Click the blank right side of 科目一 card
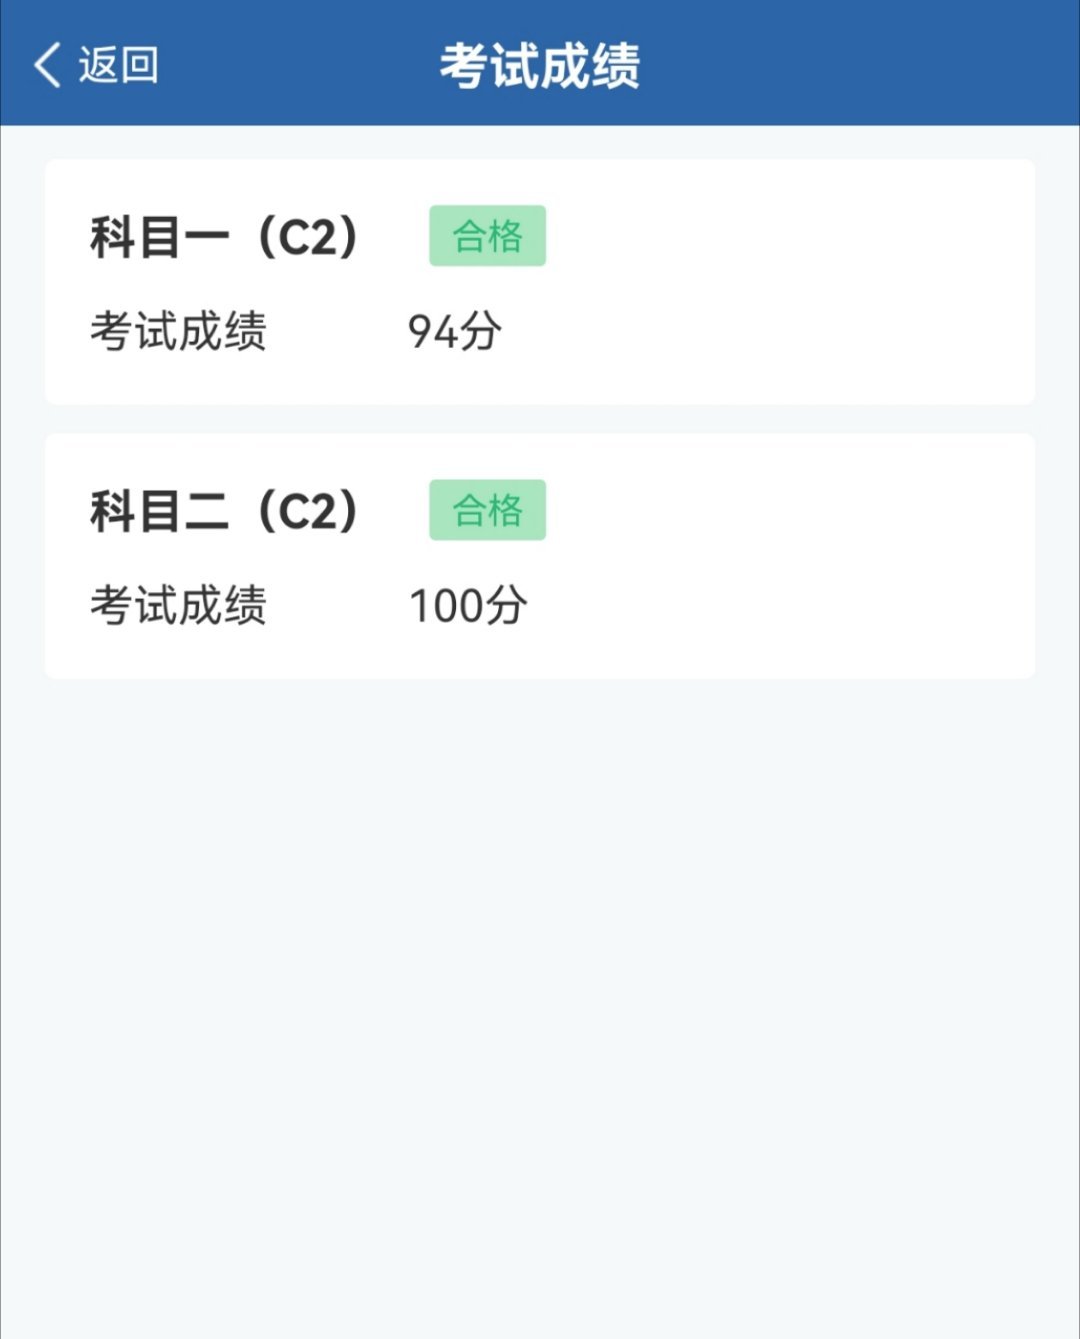 [x=800, y=282]
